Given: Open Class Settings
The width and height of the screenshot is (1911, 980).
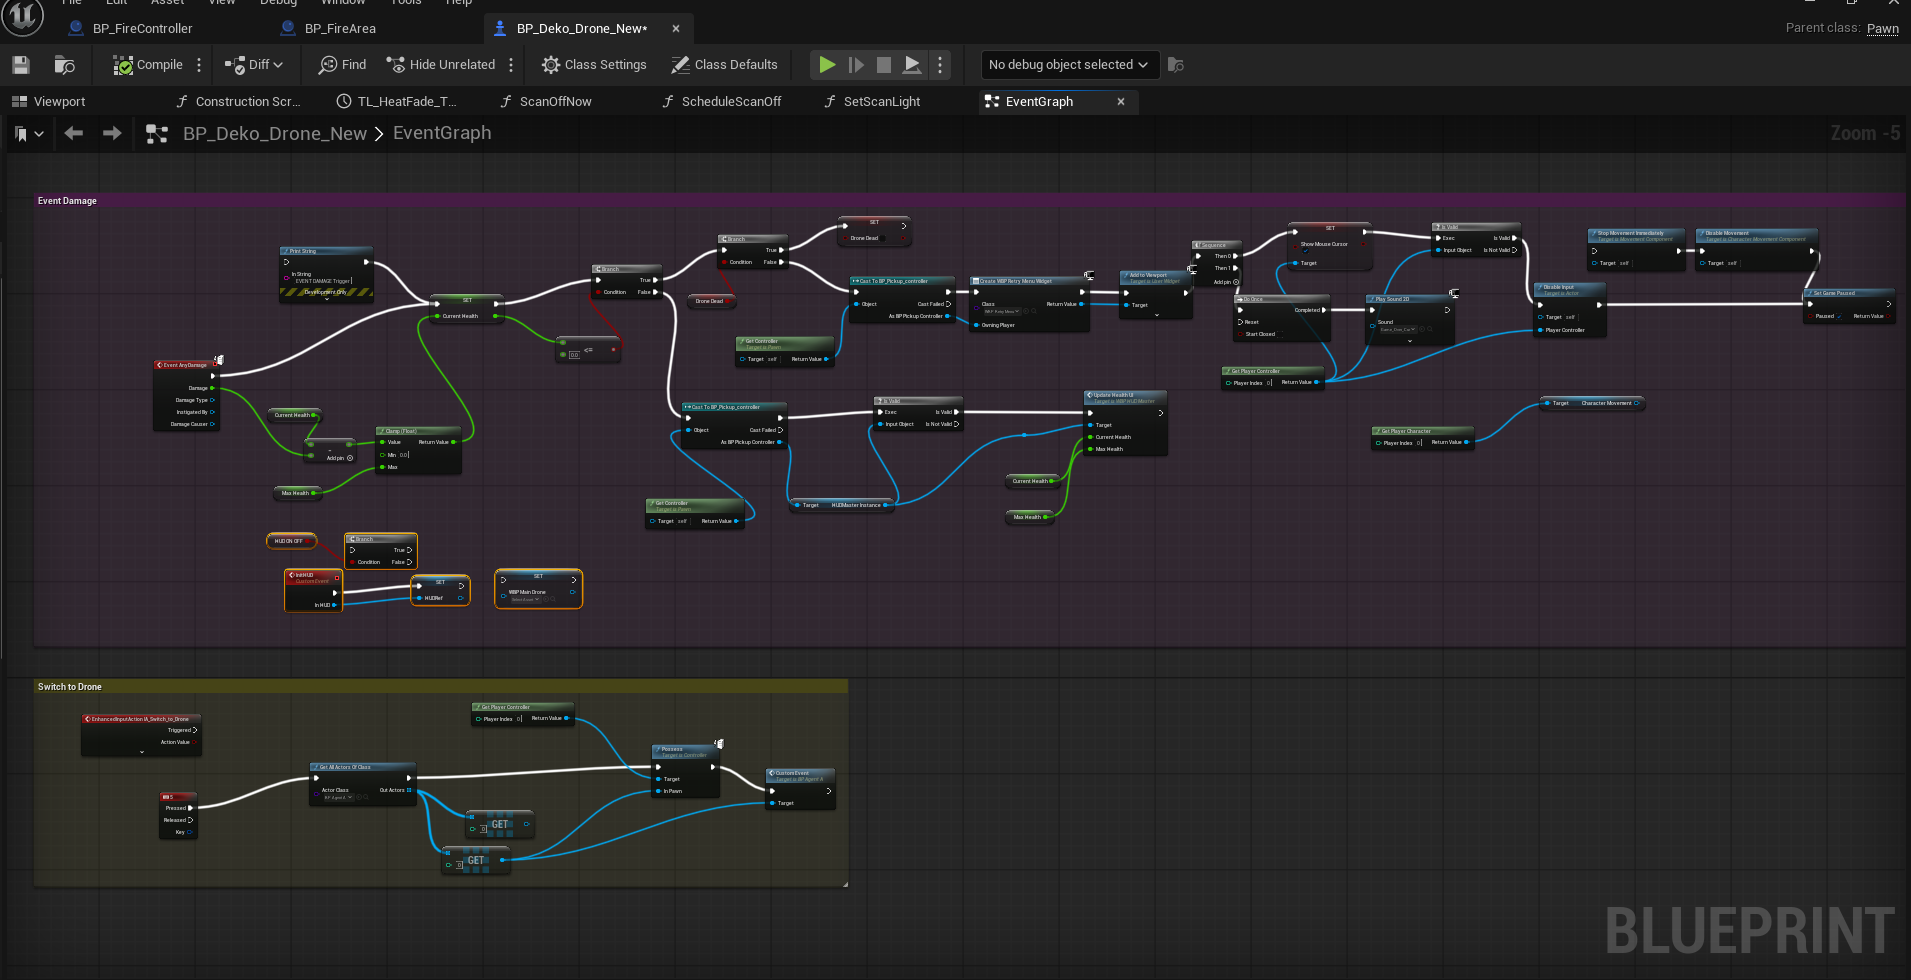Looking at the screenshot, I should tap(594, 65).
